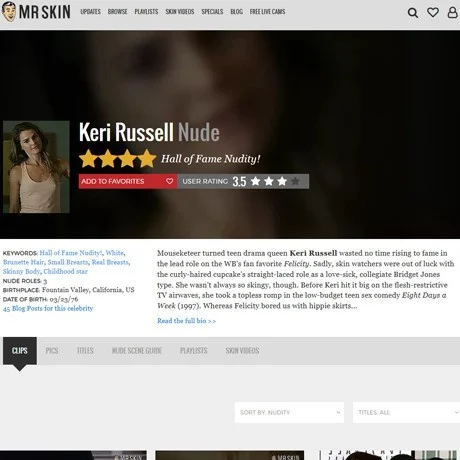
Task: Open the celebrity profile photo thumbnail
Action: click(36, 167)
